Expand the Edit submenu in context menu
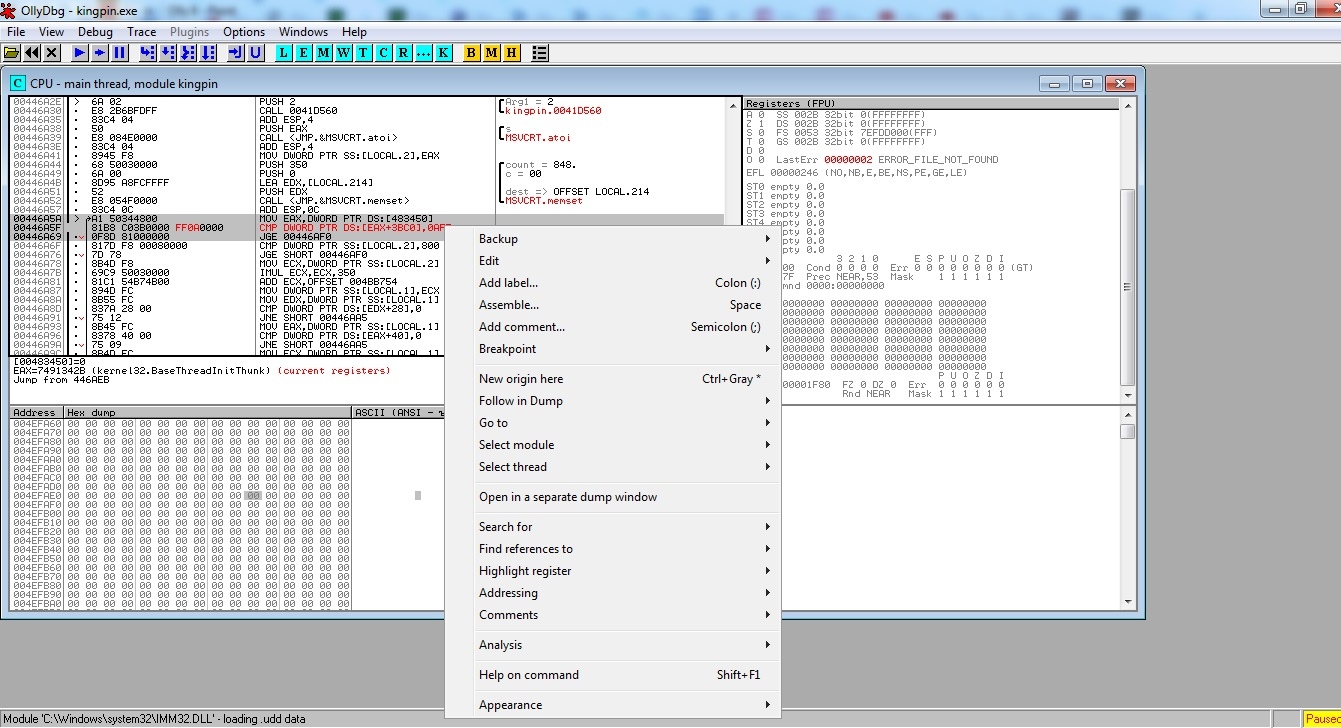 tap(612, 261)
